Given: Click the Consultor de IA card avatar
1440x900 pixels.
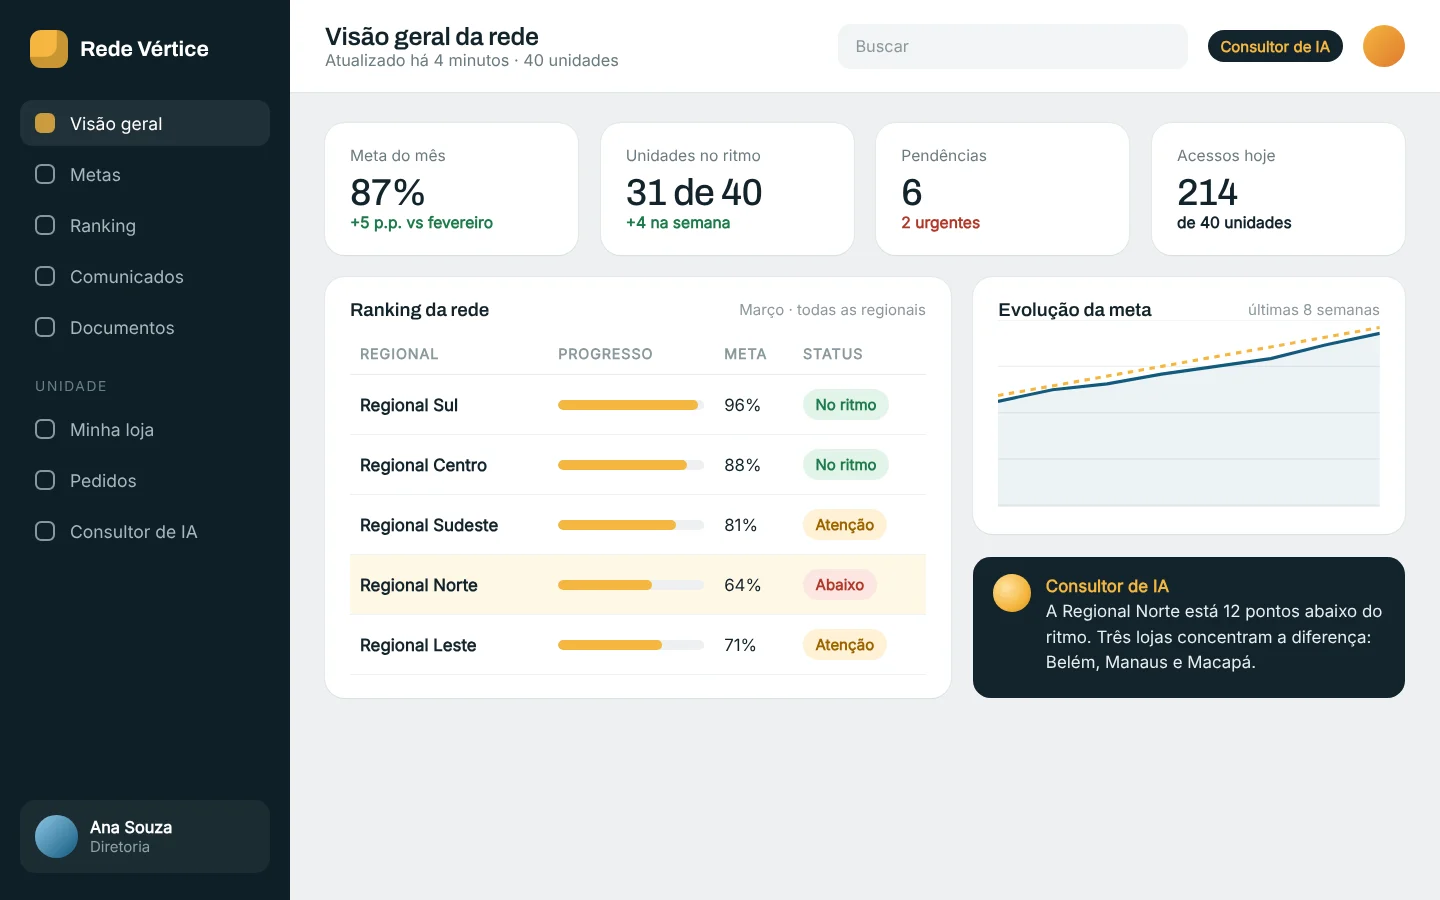Looking at the screenshot, I should click(1012, 593).
